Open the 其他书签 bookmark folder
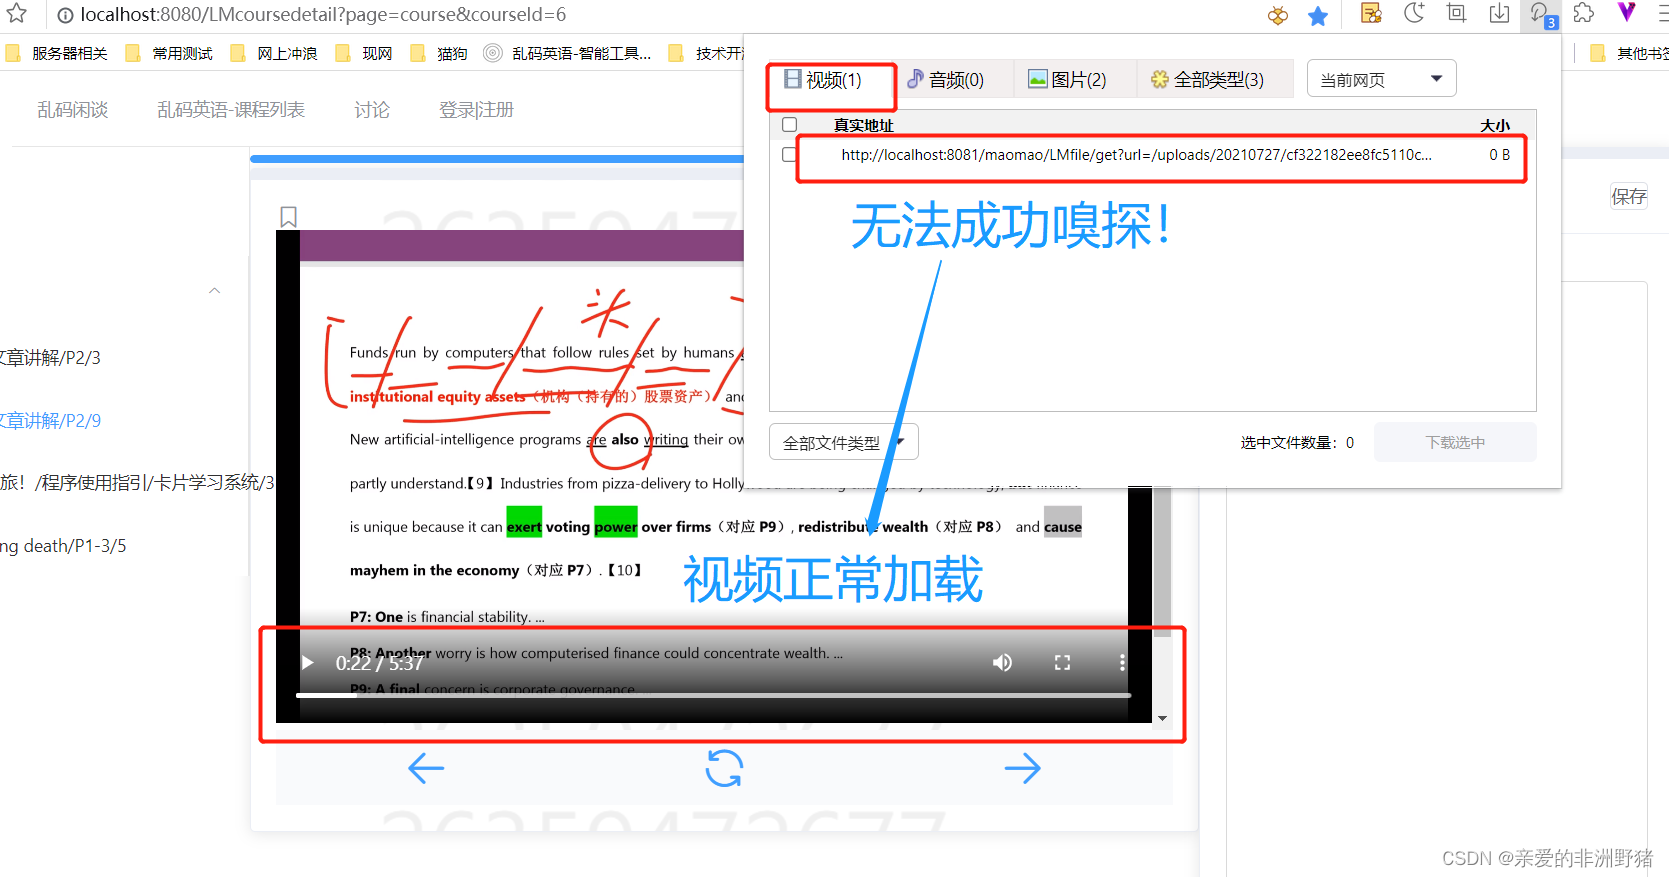The width and height of the screenshot is (1669, 877). pyautogui.click(x=1628, y=54)
